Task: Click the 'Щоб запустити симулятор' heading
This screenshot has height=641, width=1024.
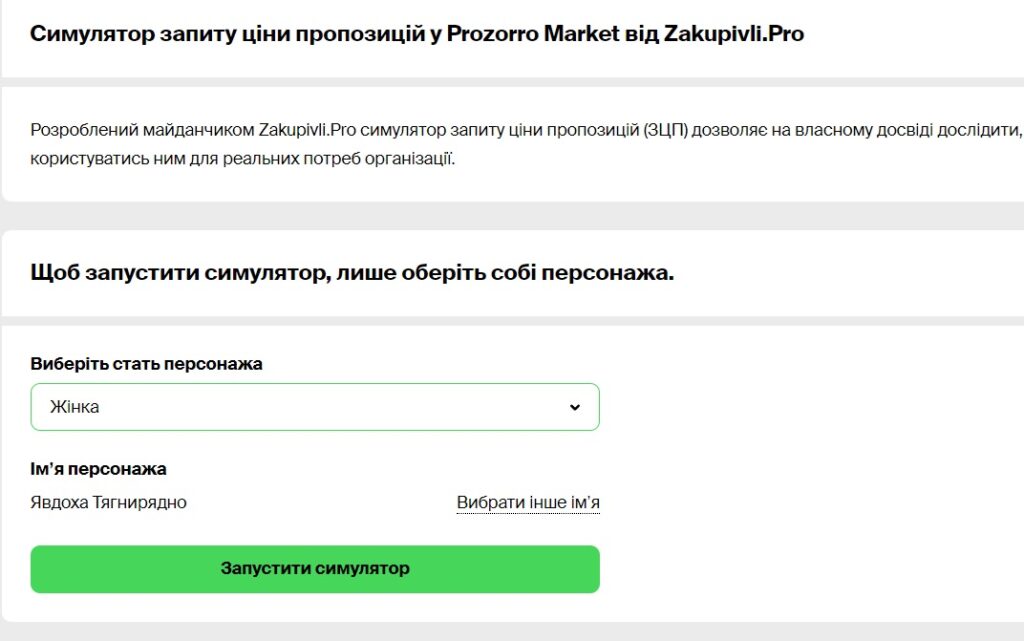Action: (x=175, y=272)
